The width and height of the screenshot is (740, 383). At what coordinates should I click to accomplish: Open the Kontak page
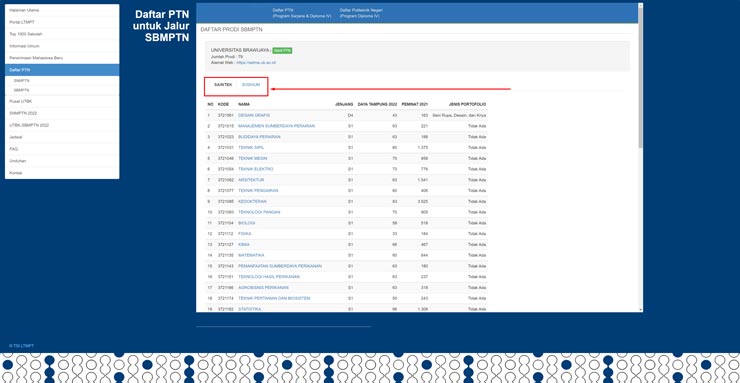pyautogui.click(x=62, y=173)
